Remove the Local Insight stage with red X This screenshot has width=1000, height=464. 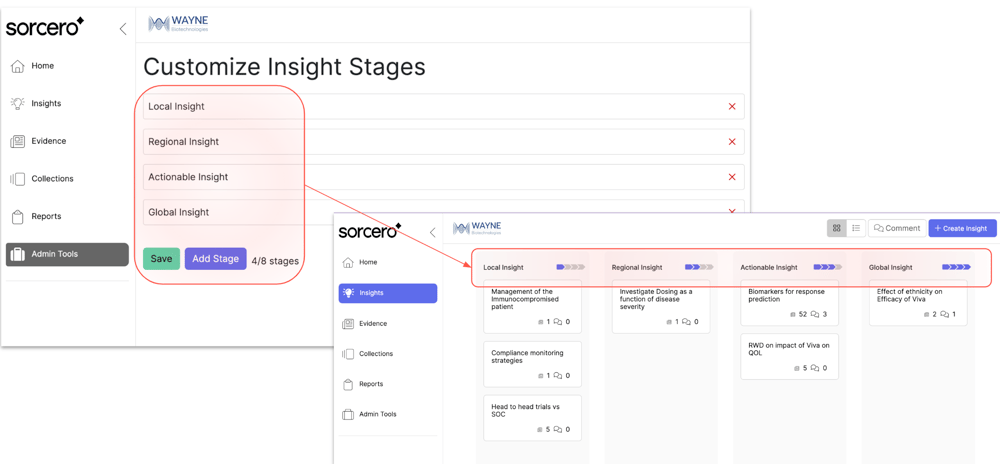pyautogui.click(x=732, y=106)
